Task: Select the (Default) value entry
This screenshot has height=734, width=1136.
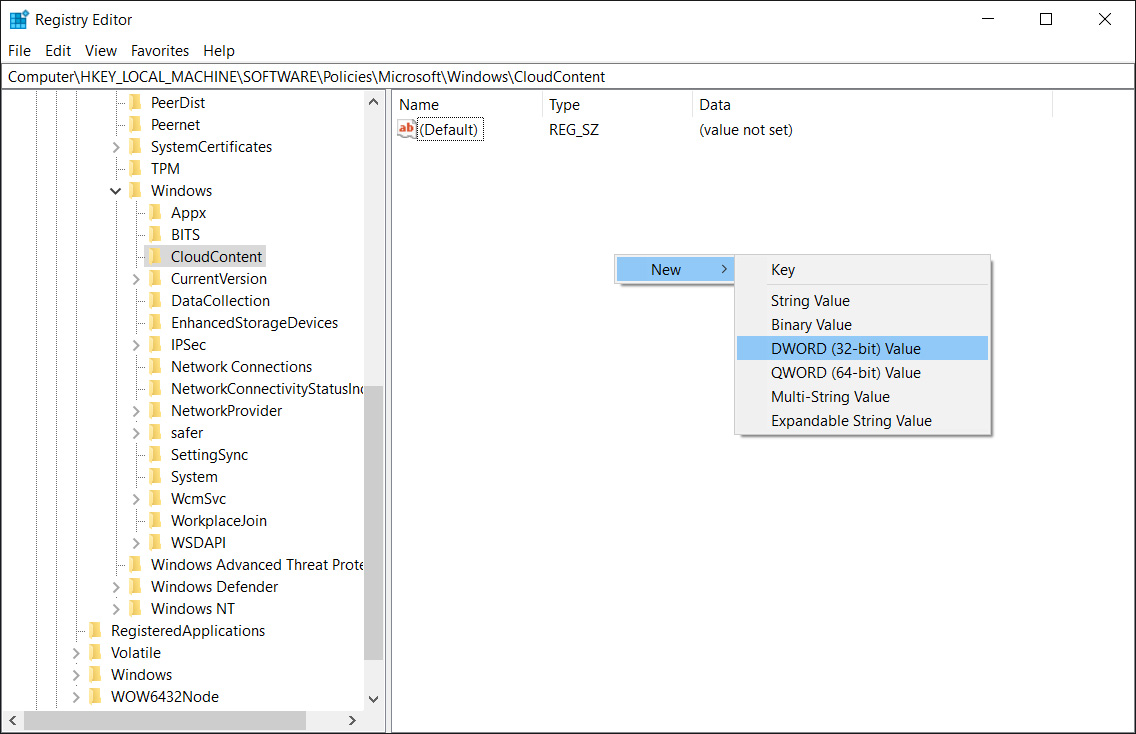Action: [449, 130]
